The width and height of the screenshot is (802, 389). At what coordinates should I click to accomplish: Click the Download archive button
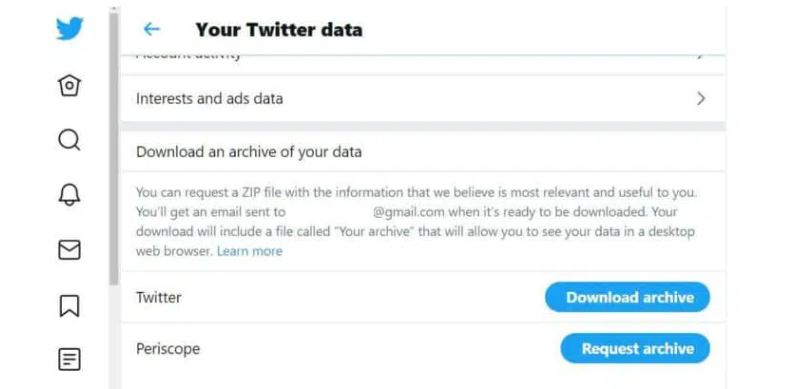click(628, 298)
